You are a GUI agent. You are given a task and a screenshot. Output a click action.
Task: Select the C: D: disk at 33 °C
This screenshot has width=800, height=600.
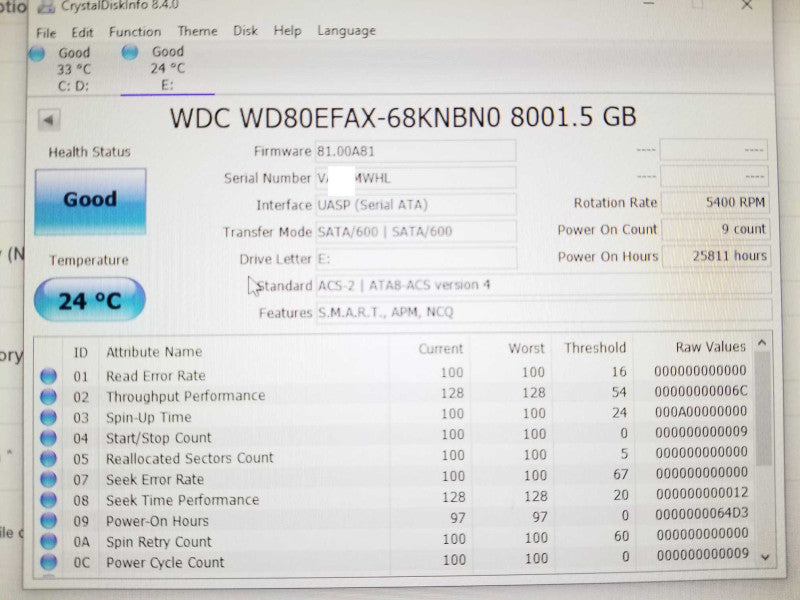point(73,69)
